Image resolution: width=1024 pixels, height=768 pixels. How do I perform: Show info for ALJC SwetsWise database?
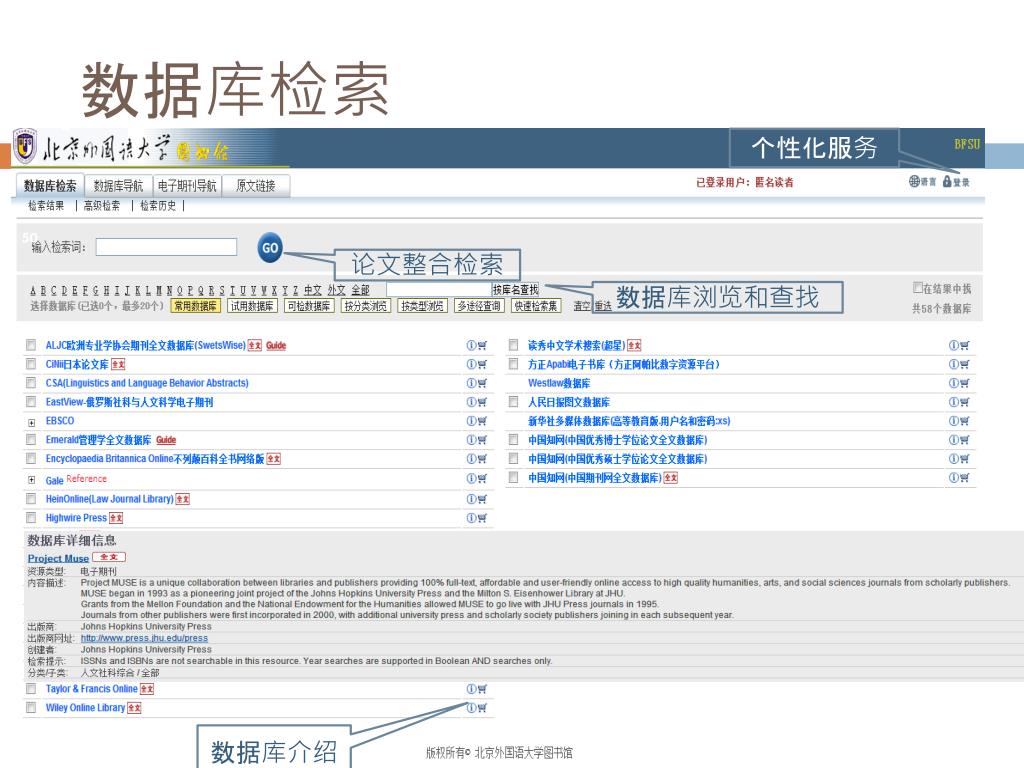click(x=471, y=345)
